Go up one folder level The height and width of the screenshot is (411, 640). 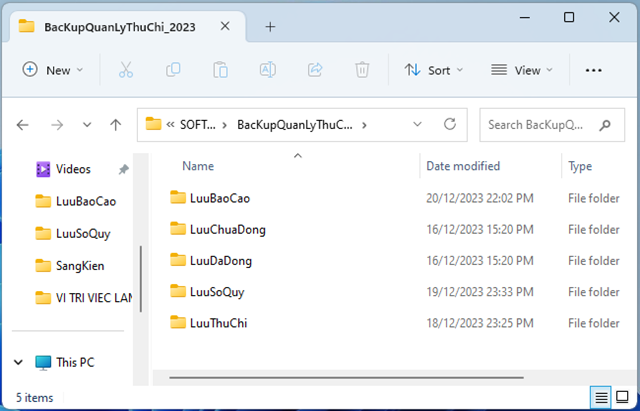[x=116, y=125]
